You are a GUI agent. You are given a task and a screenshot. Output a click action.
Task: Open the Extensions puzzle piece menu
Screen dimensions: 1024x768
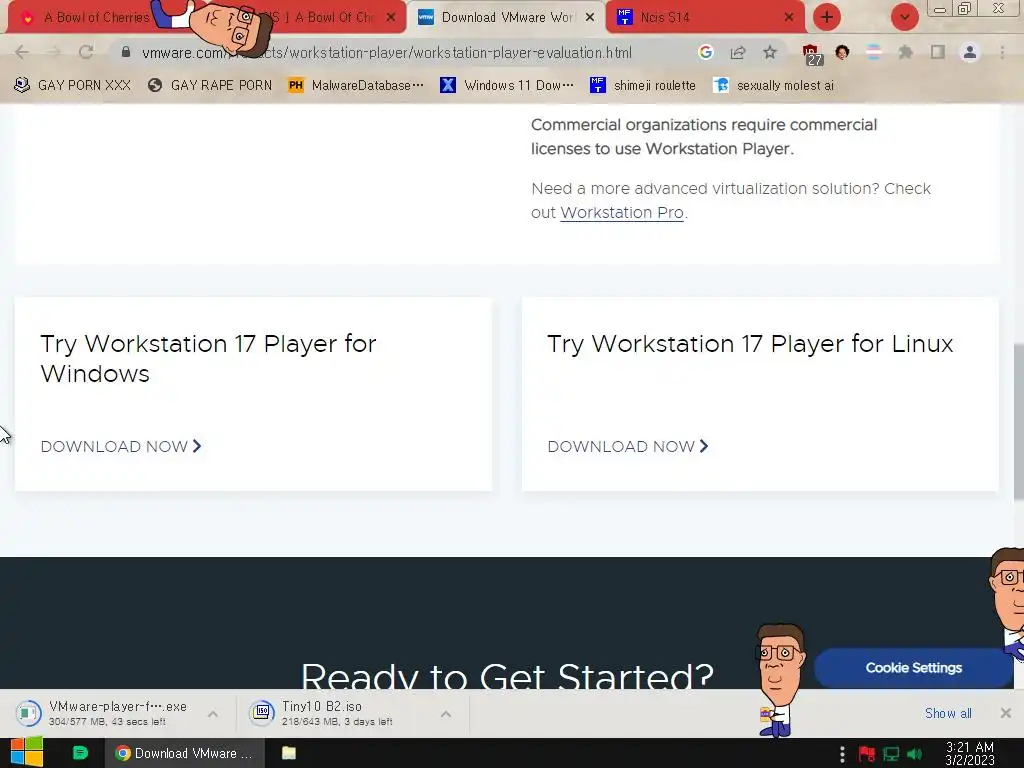[x=905, y=52]
